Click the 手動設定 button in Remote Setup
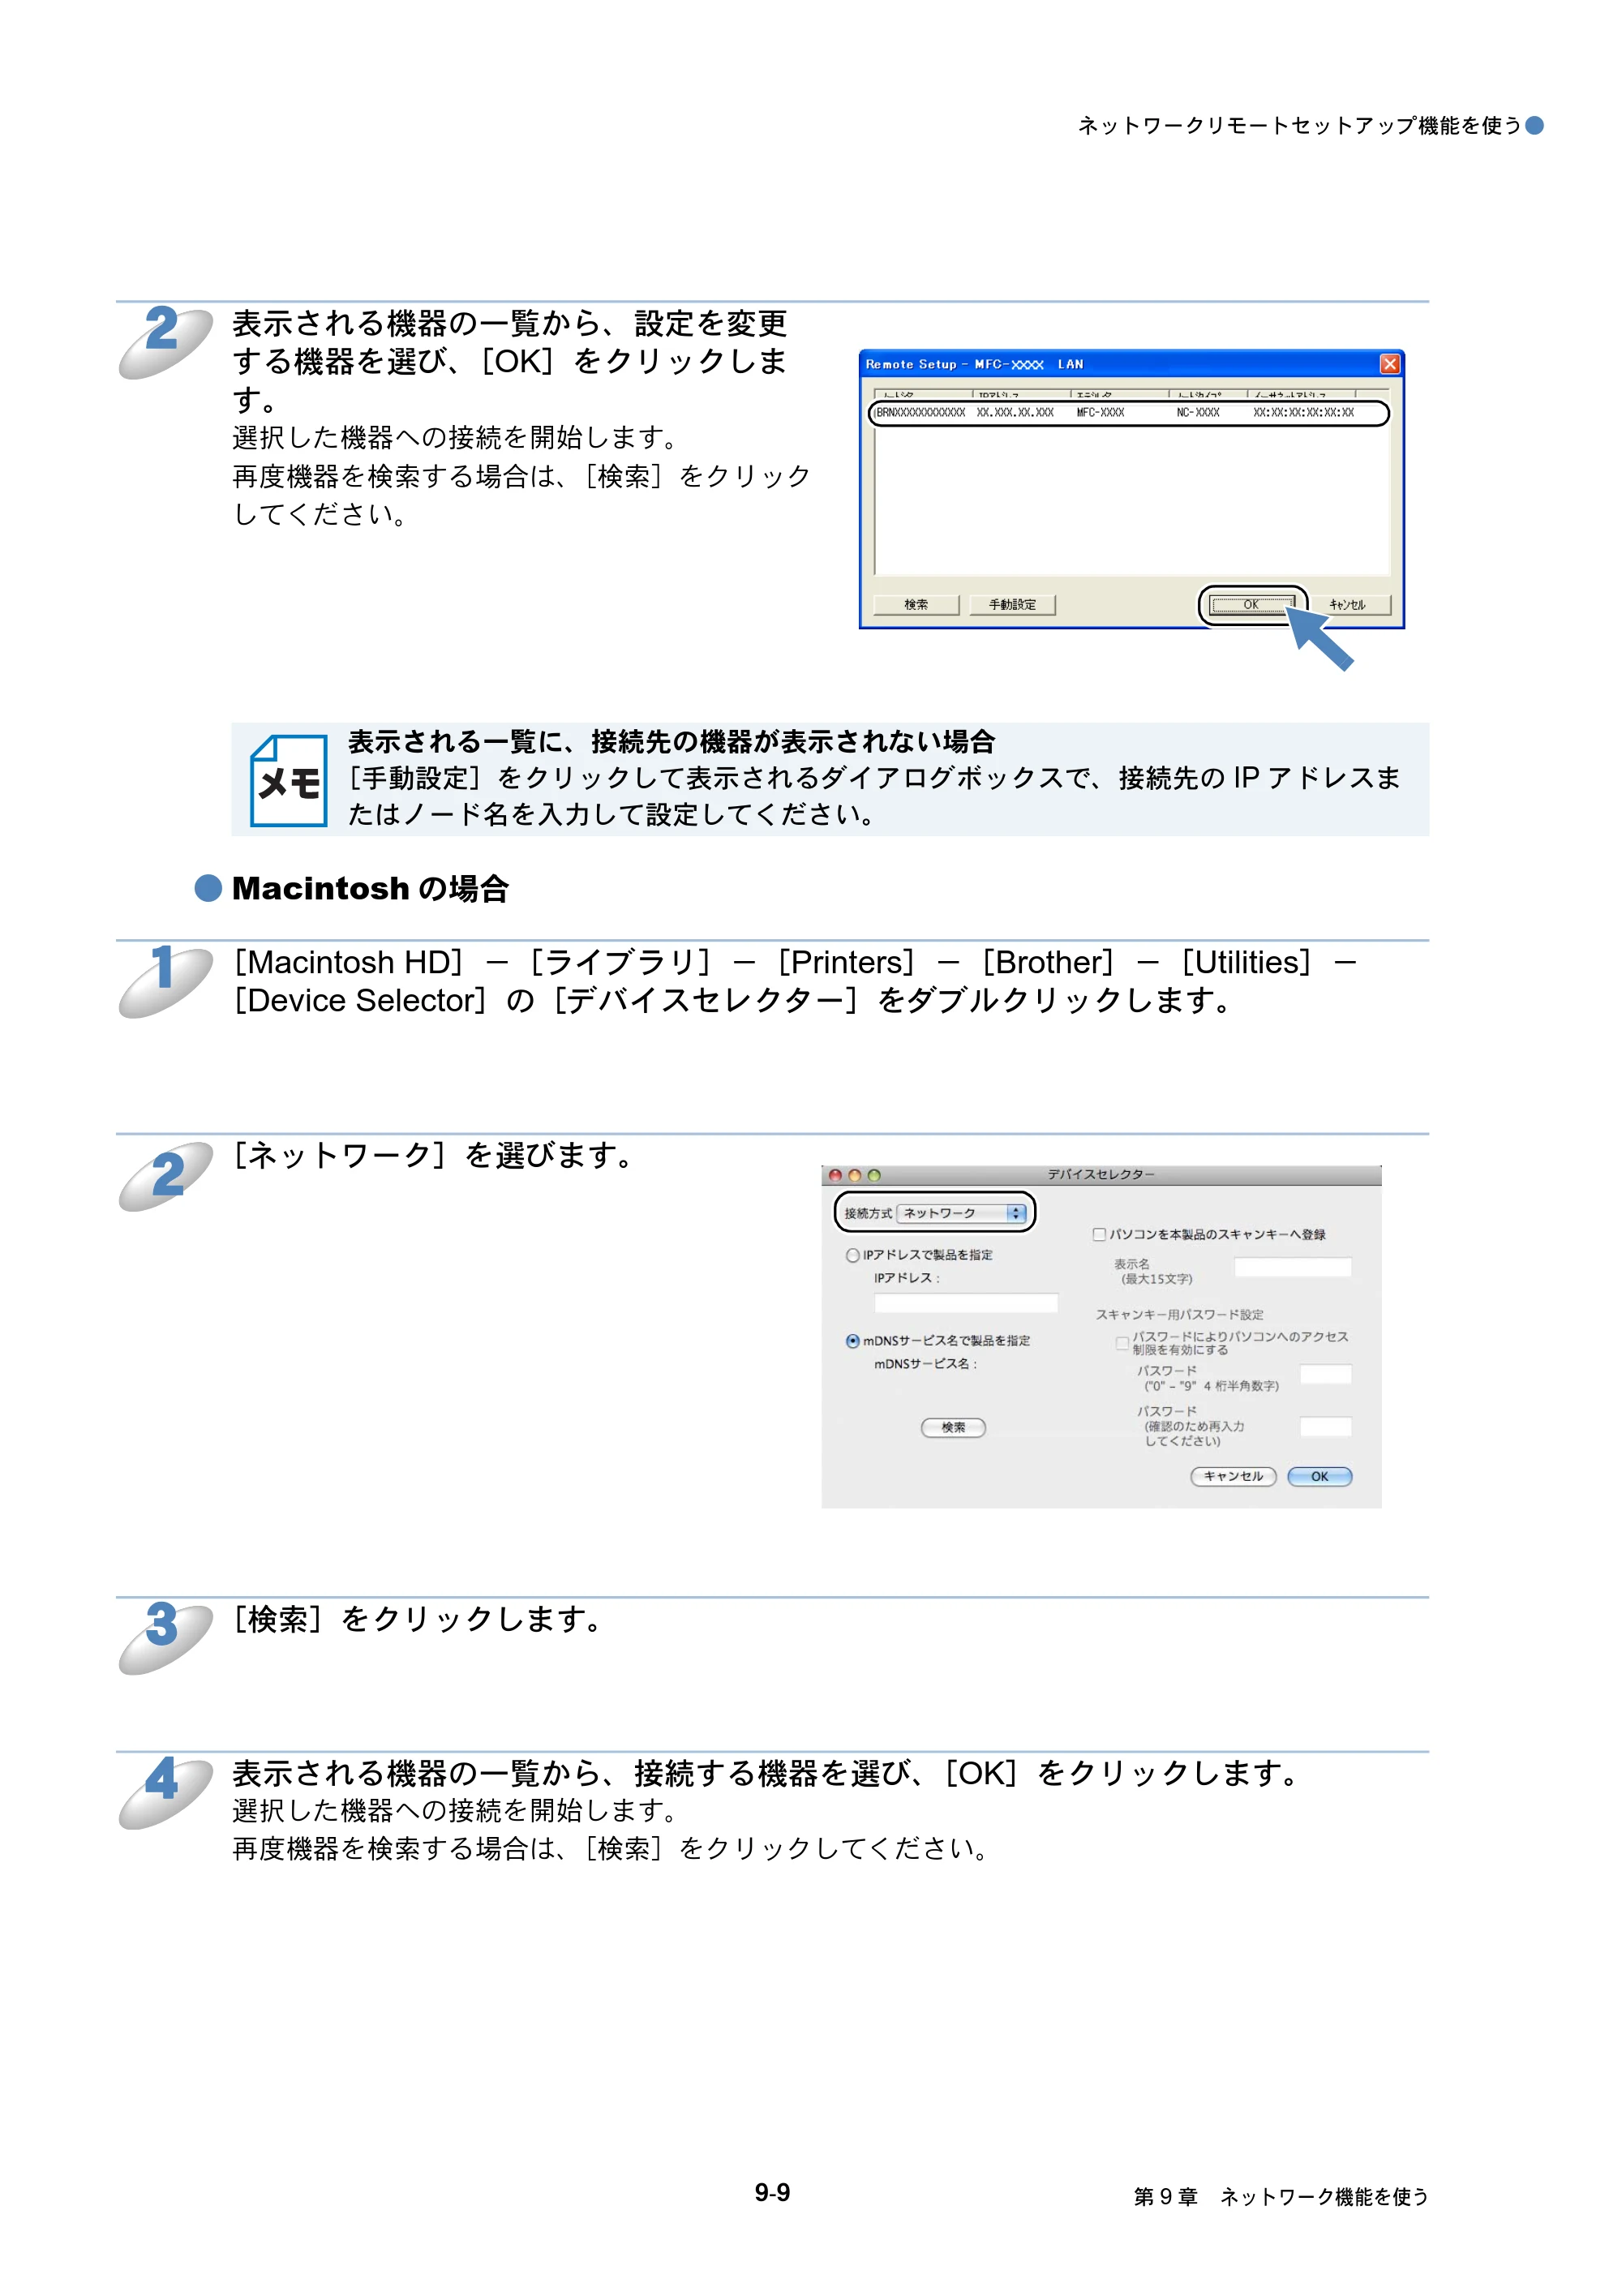The image size is (1622, 2296). point(1012,605)
